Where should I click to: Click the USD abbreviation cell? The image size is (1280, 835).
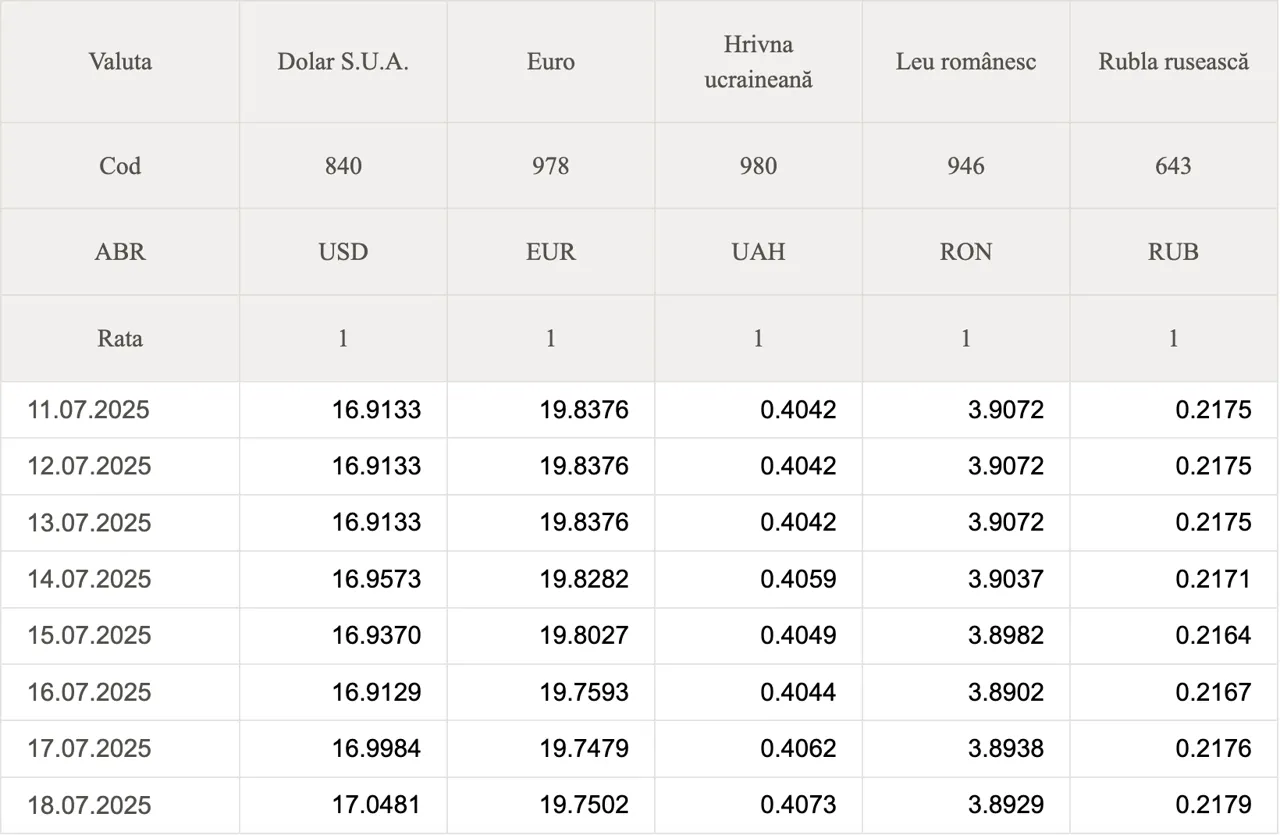pos(343,252)
